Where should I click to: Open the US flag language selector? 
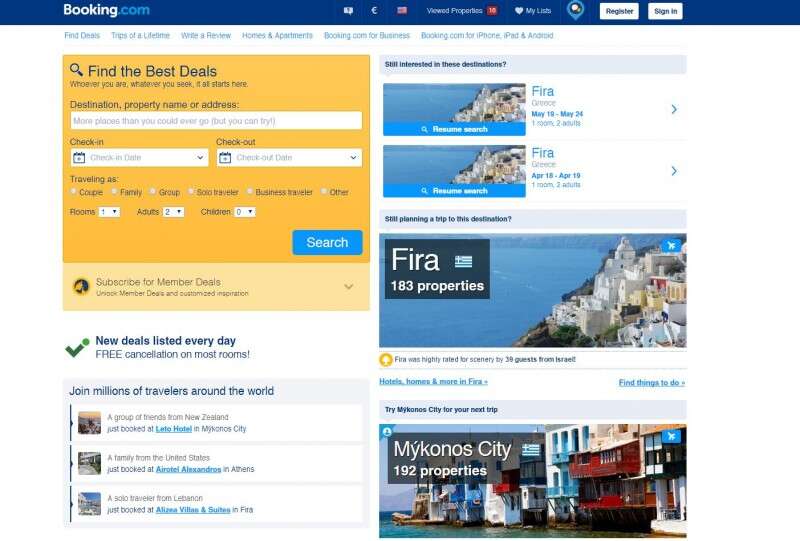[x=402, y=11]
